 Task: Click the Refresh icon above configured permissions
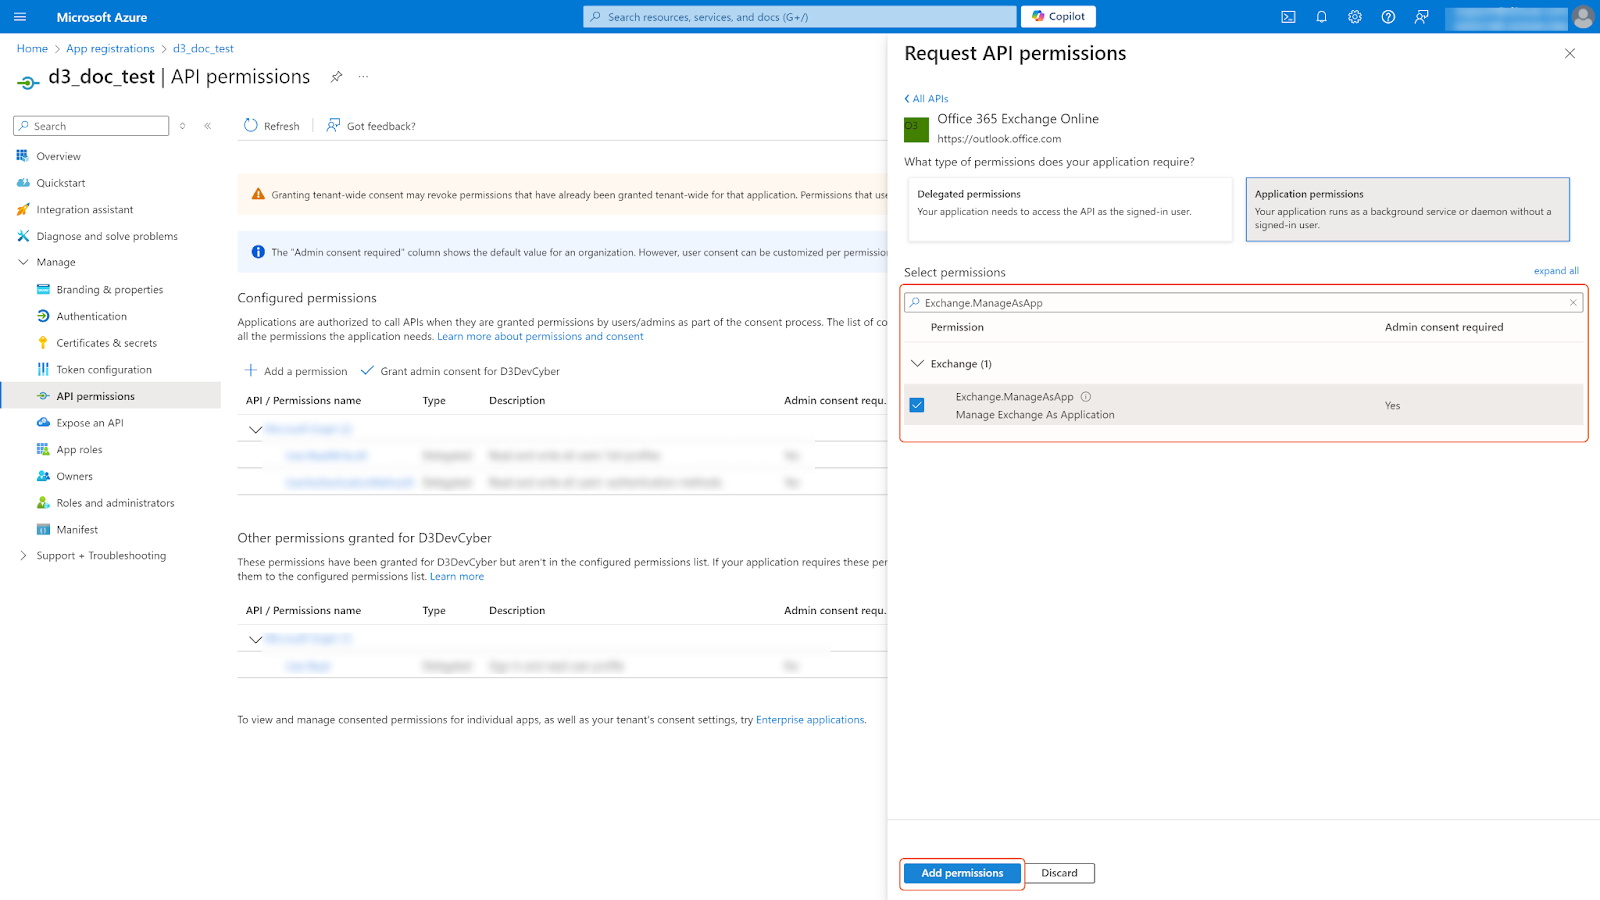coord(250,125)
